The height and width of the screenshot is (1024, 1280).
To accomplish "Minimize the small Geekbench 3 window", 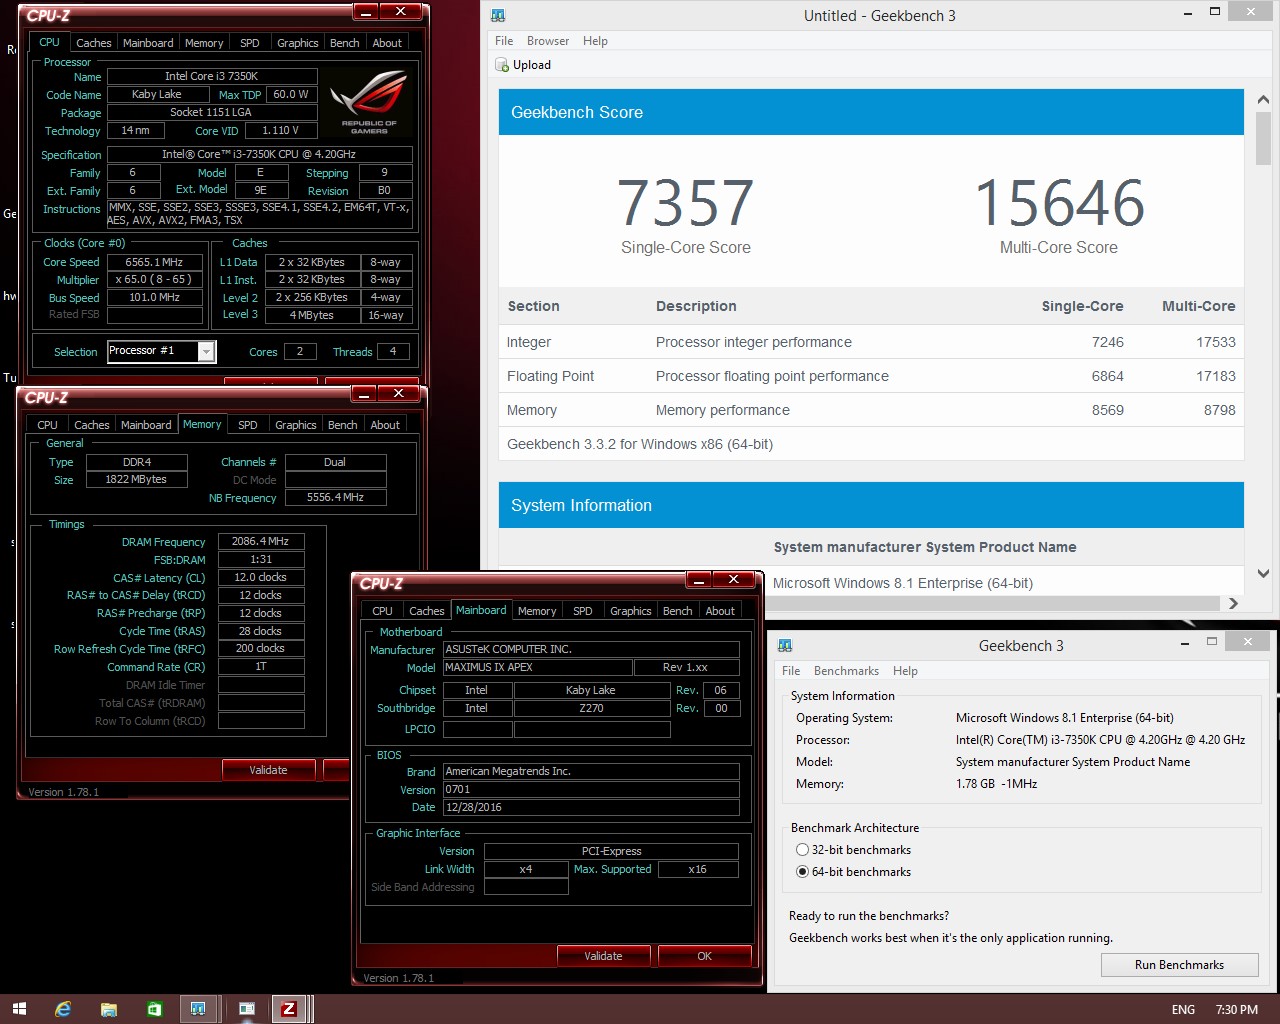I will pyautogui.click(x=1186, y=641).
